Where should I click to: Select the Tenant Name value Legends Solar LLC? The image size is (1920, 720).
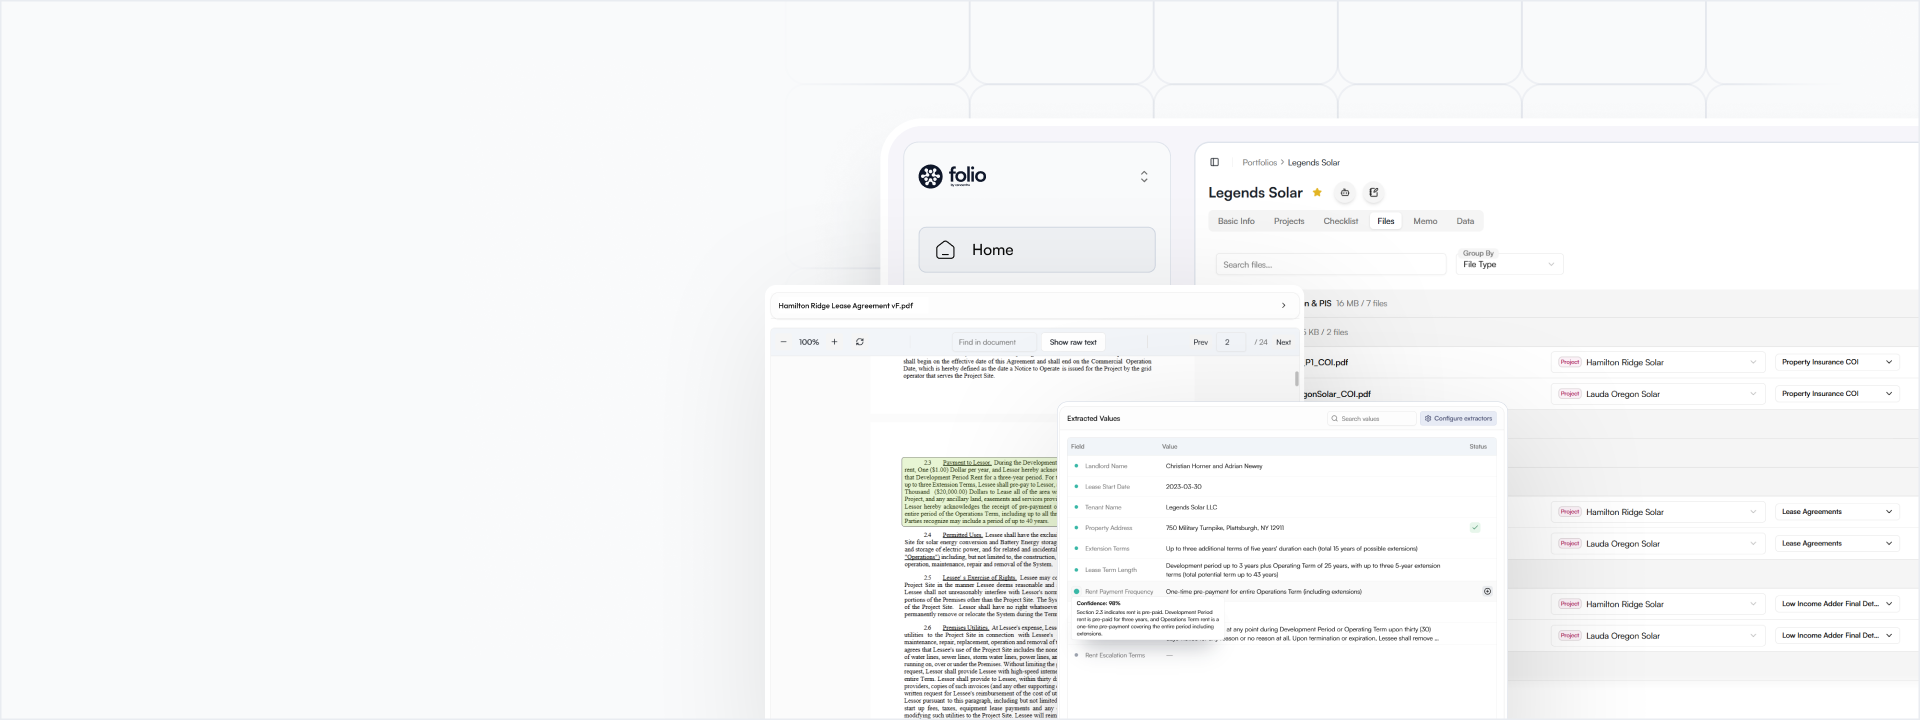coord(1191,507)
